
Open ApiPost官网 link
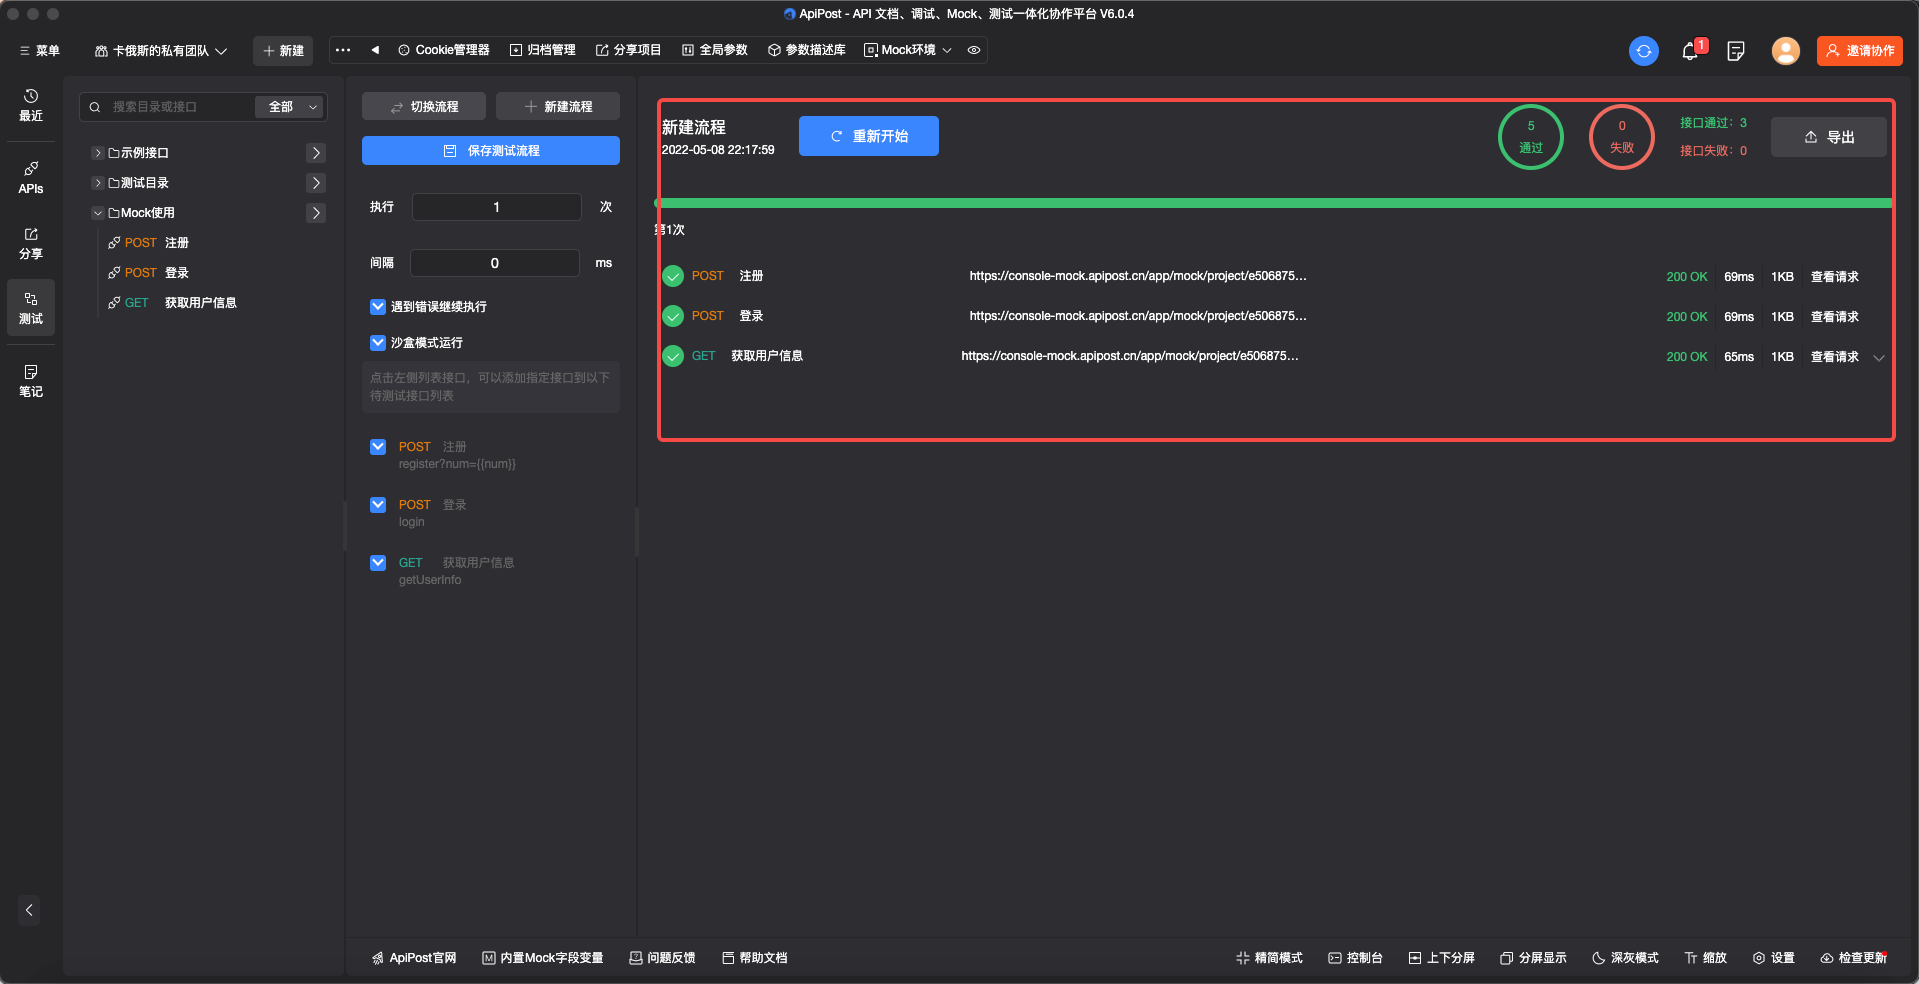point(414,958)
